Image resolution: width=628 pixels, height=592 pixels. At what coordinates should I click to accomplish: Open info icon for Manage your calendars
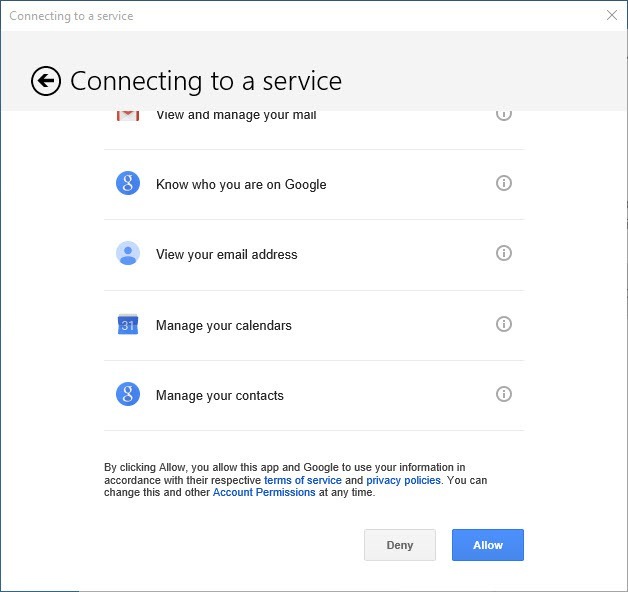click(504, 324)
